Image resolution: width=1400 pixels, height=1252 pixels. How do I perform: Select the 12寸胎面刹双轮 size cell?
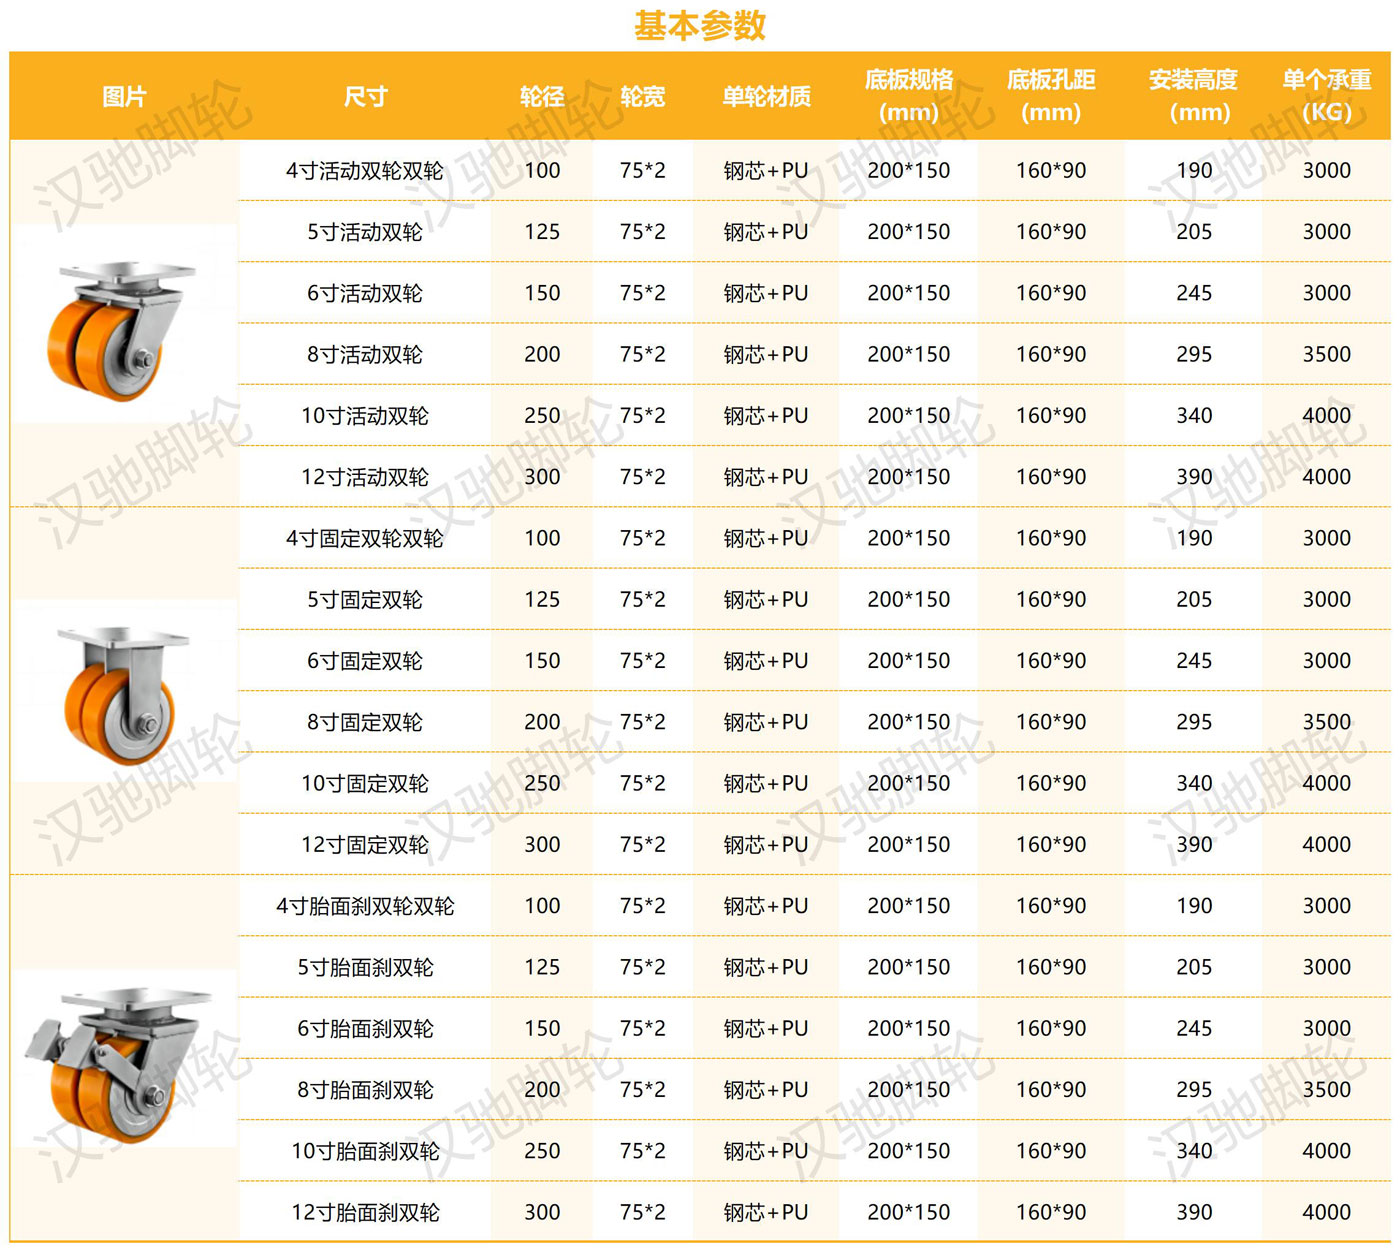pyautogui.click(x=365, y=1213)
